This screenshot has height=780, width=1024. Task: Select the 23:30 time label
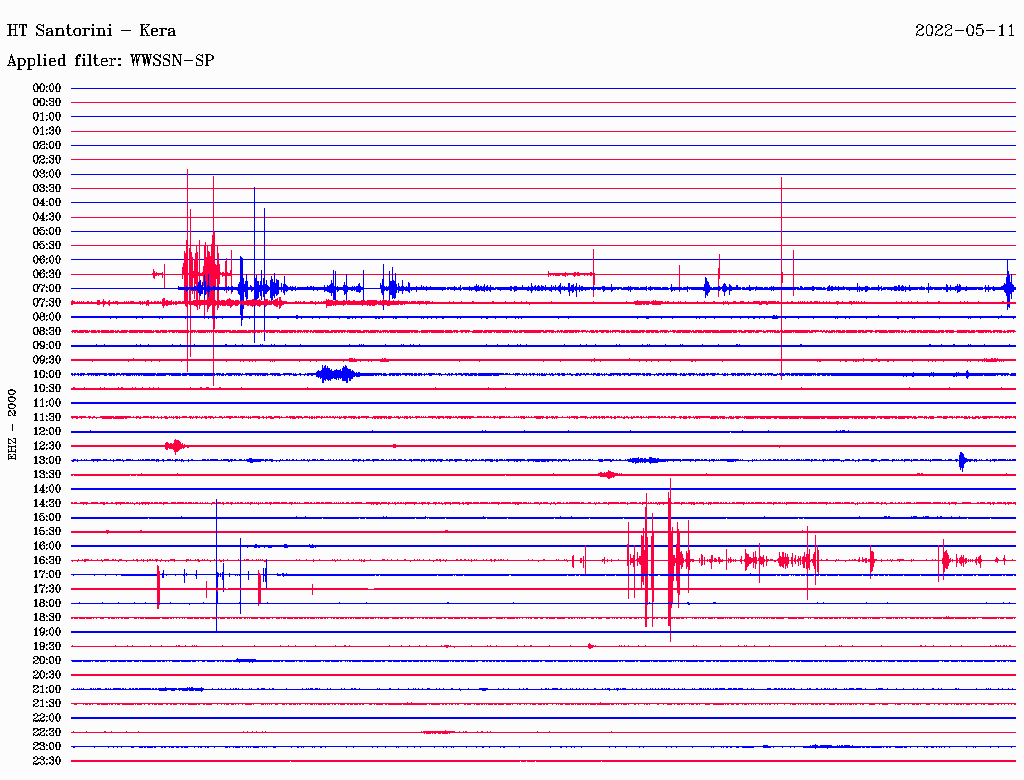(47, 761)
